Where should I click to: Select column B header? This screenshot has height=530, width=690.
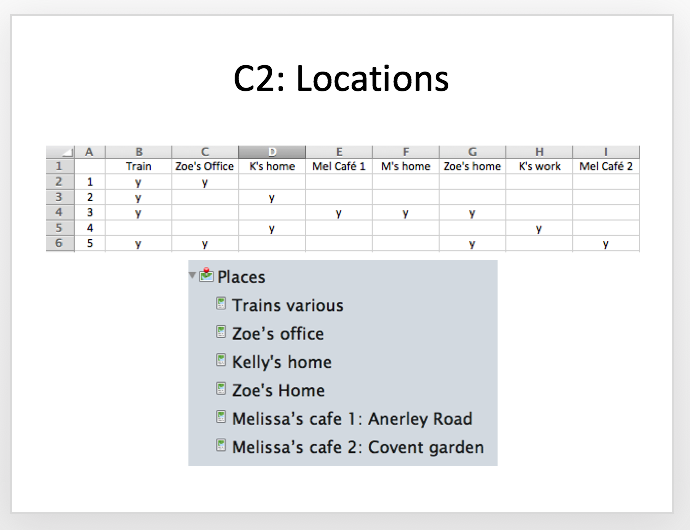(x=139, y=152)
